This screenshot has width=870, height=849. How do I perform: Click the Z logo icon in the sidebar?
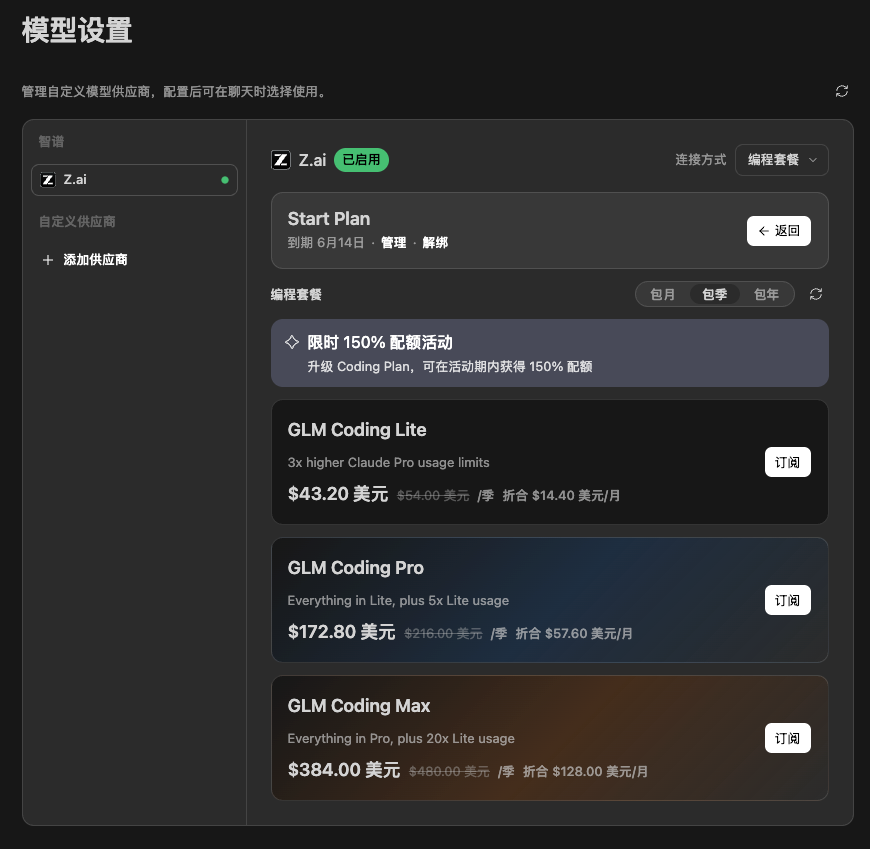(48, 180)
